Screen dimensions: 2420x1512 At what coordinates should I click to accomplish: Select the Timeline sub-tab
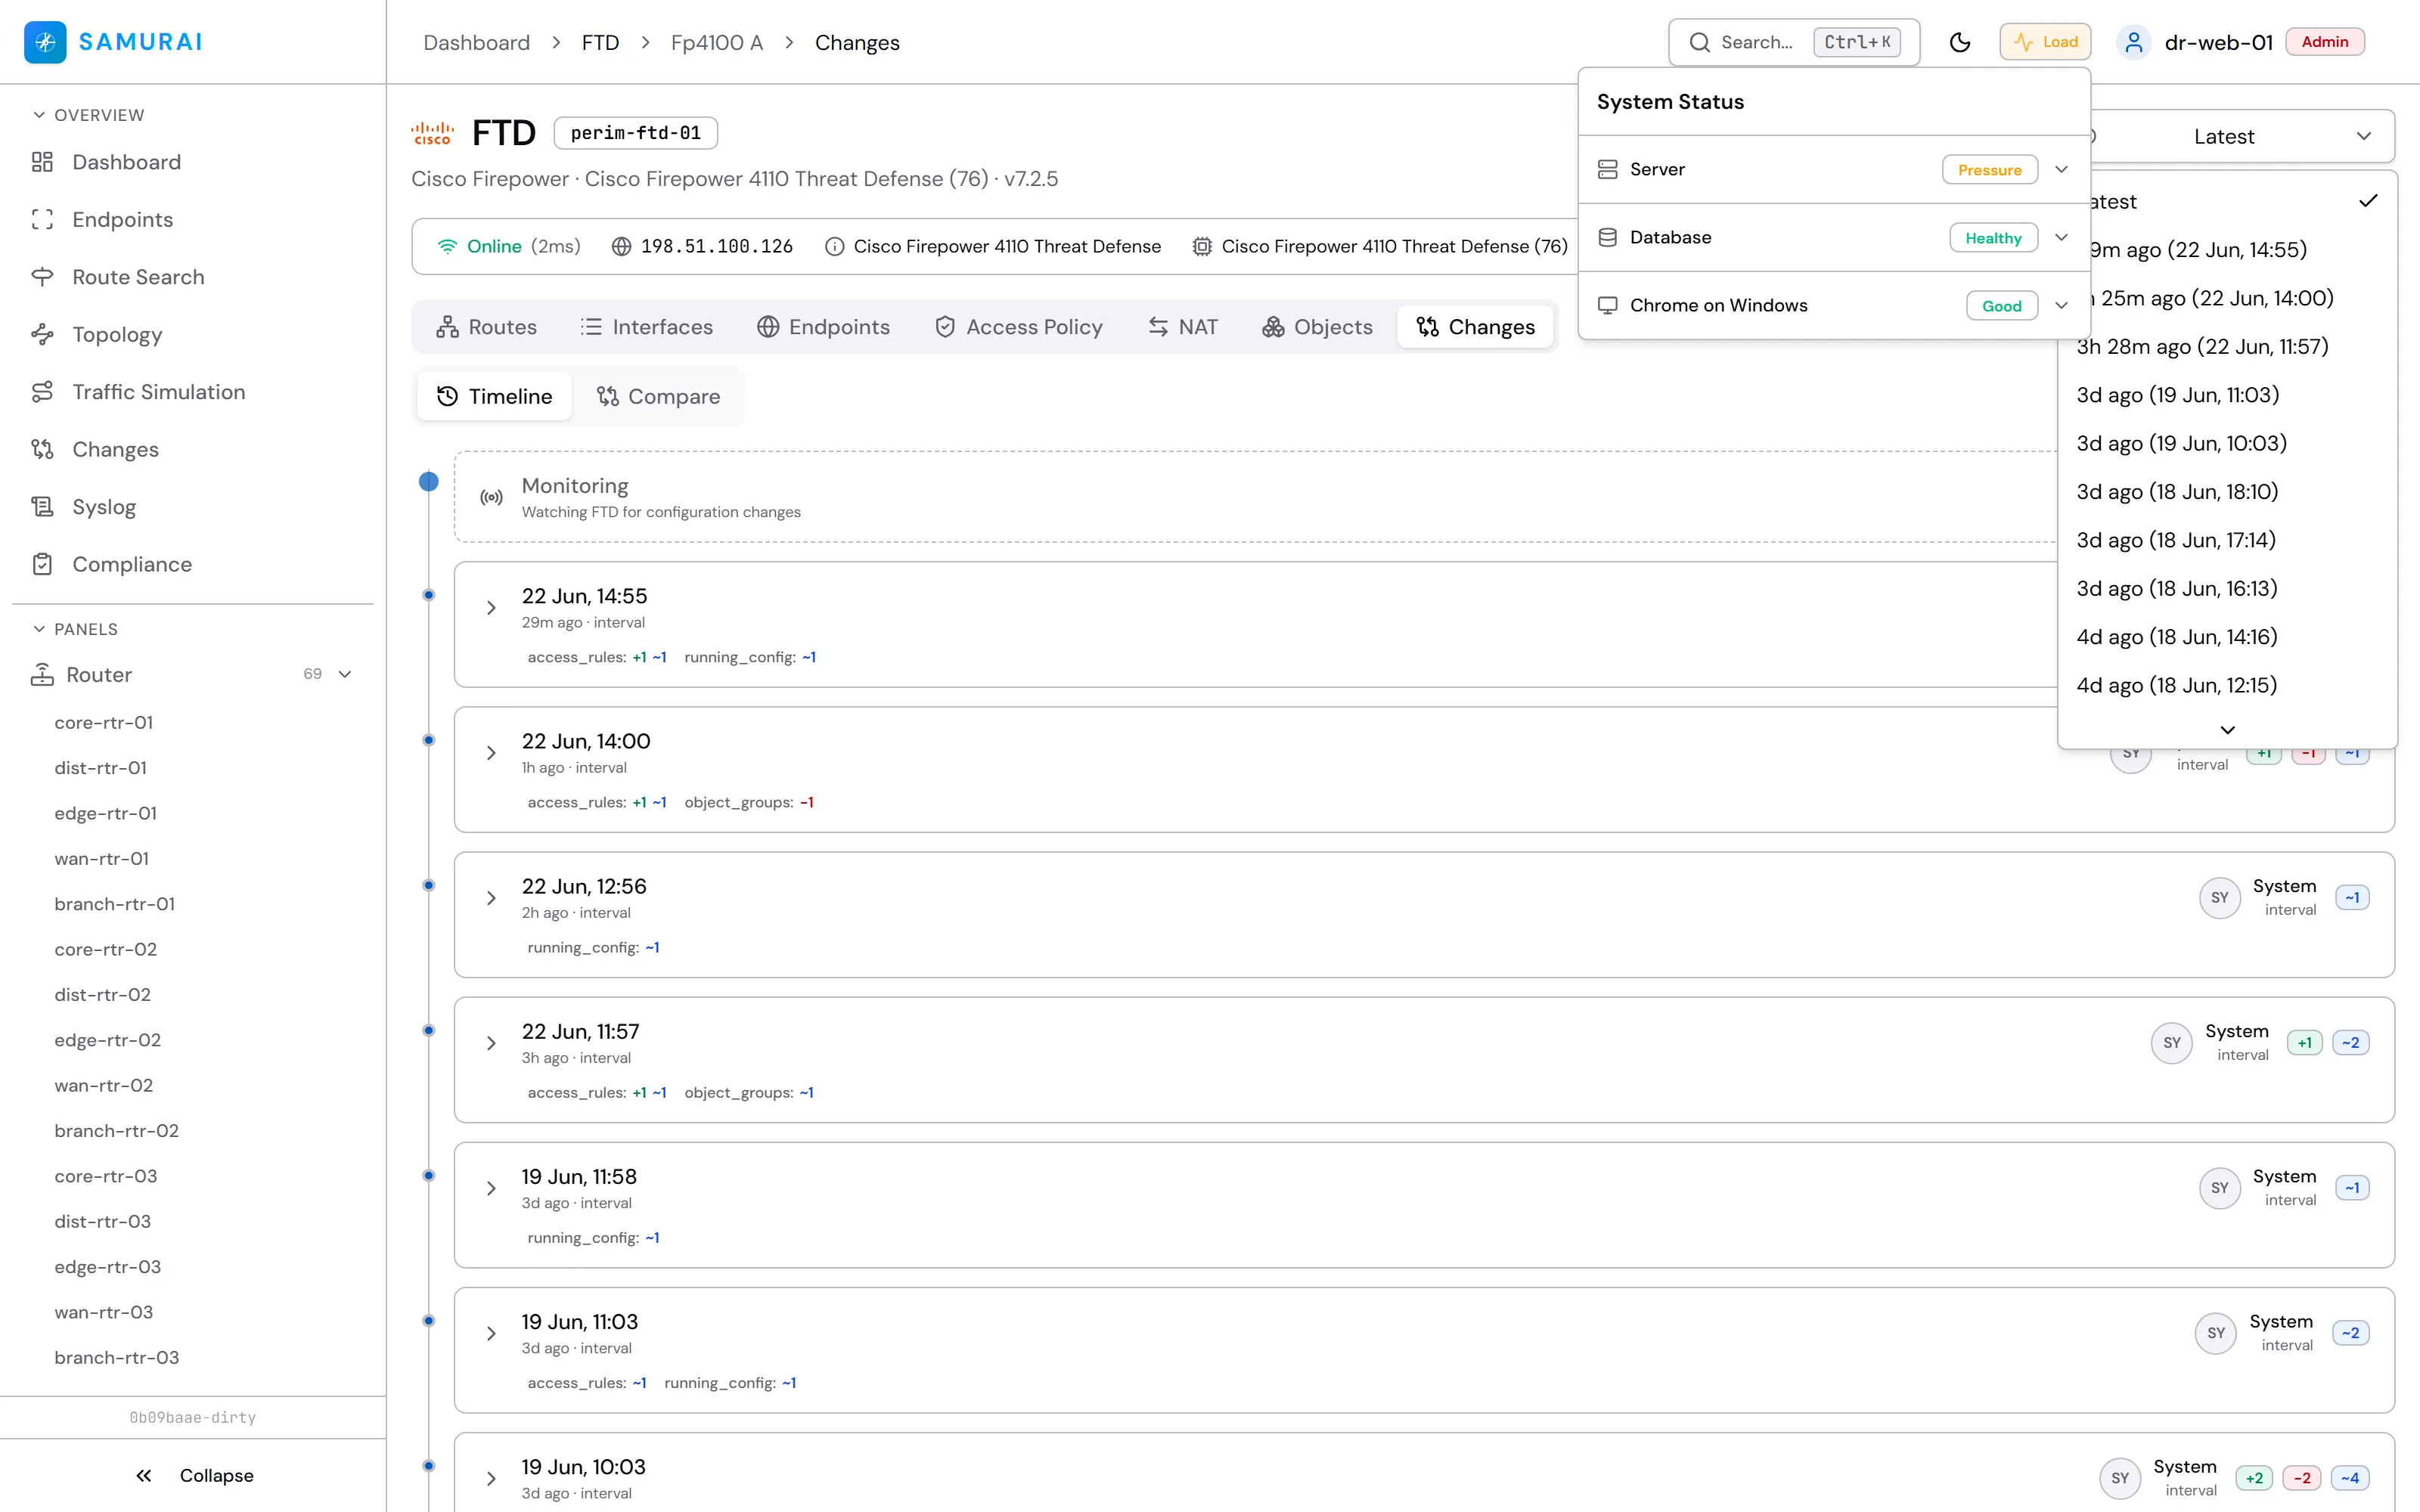point(494,397)
